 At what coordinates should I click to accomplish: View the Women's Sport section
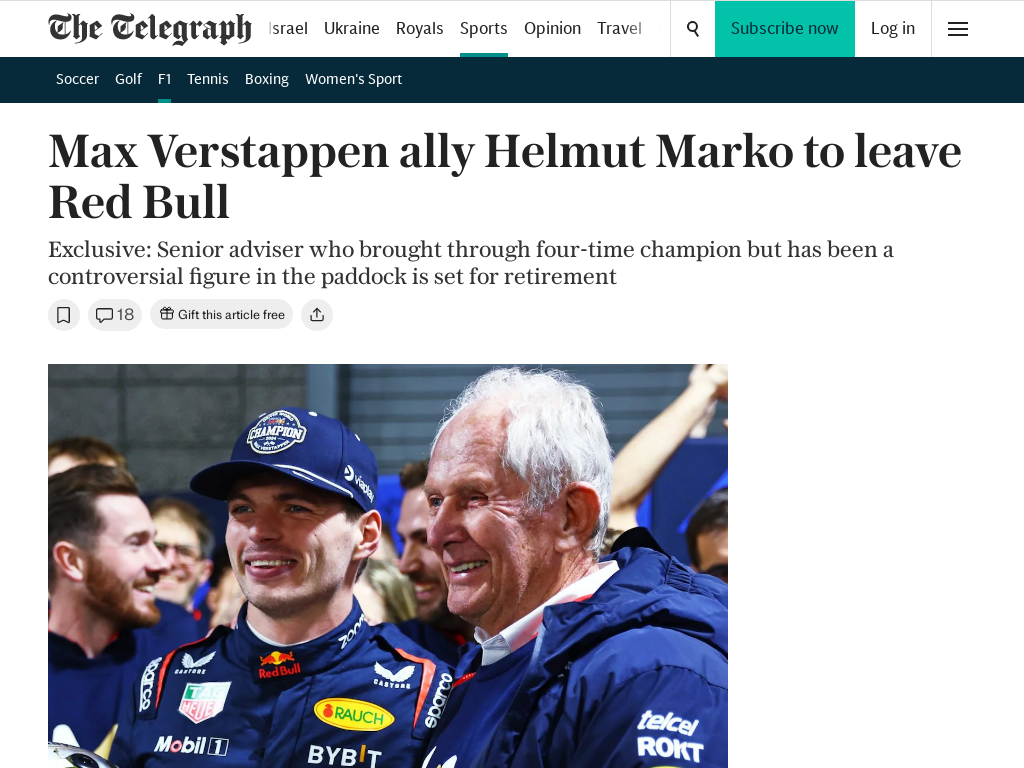(x=353, y=78)
